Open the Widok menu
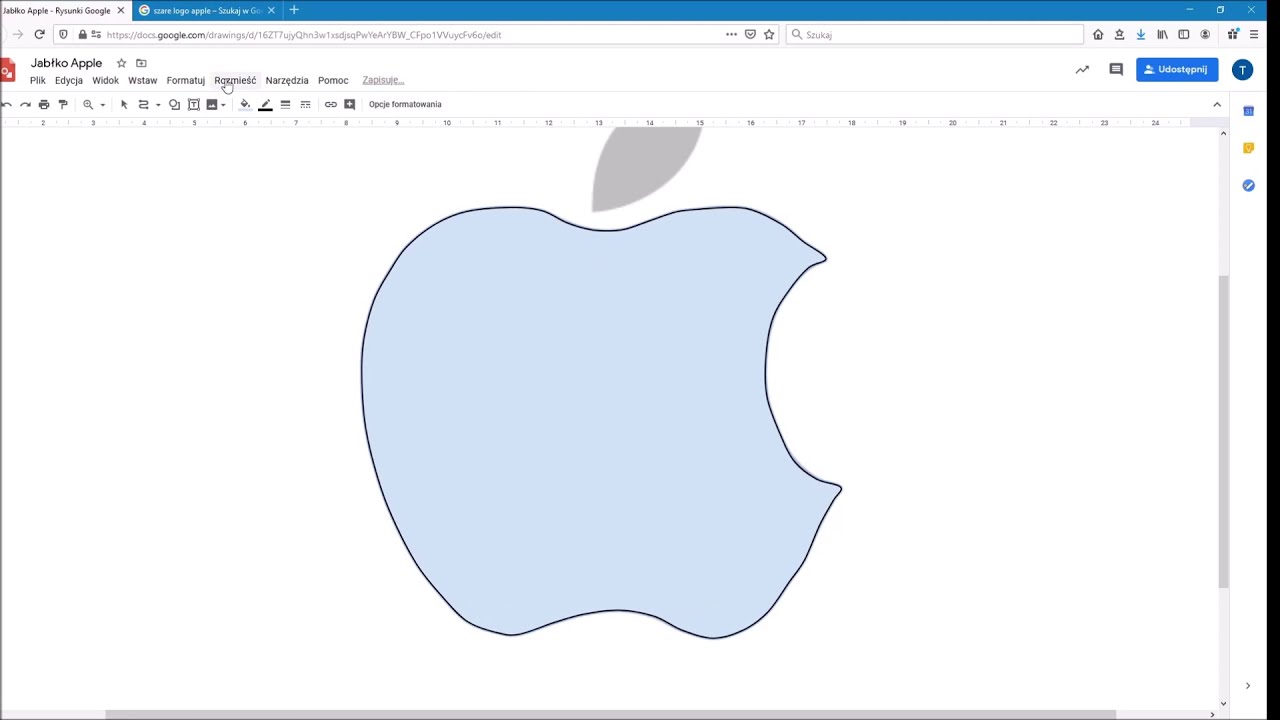The width and height of the screenshot is (1280, 720). [x=105, y=80]
